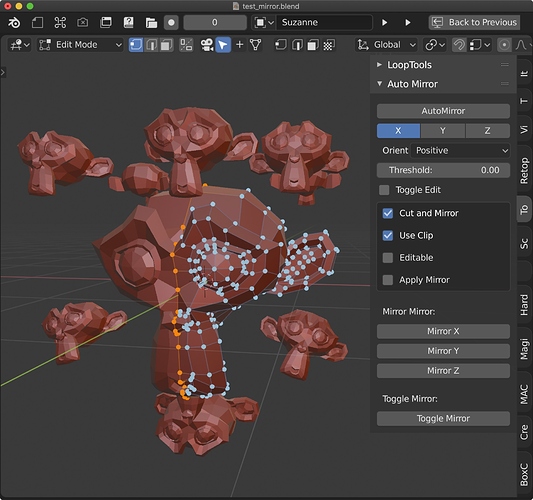
Task: Uncheck the Use Clip checkbox
Action: click(x=388, y=236)
